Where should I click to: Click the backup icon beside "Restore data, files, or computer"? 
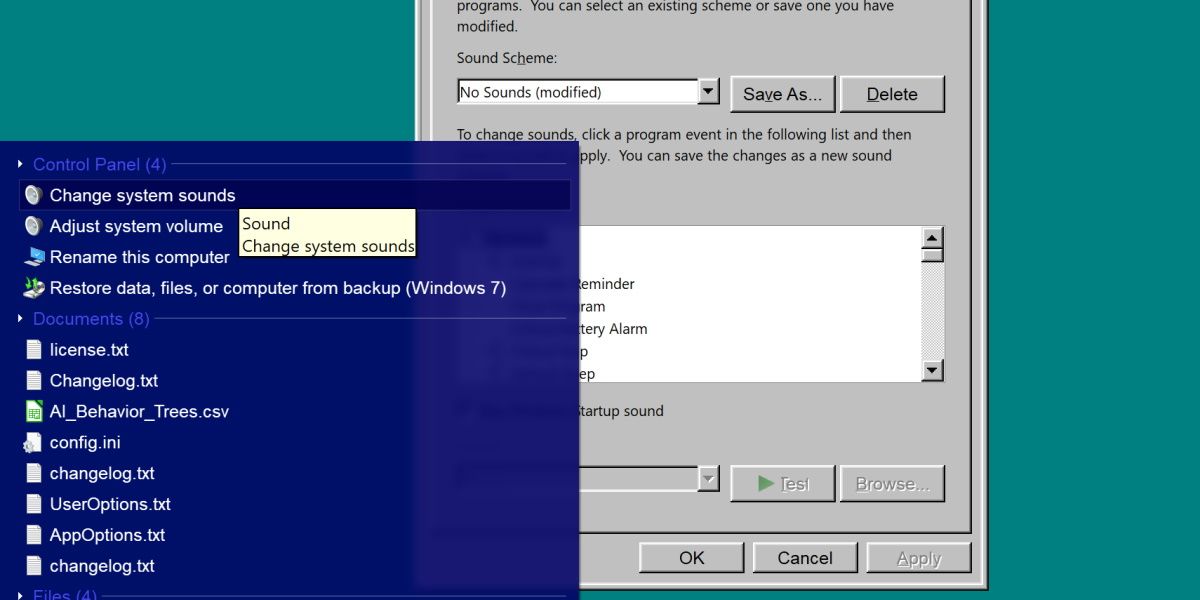(x=32, y=288)
